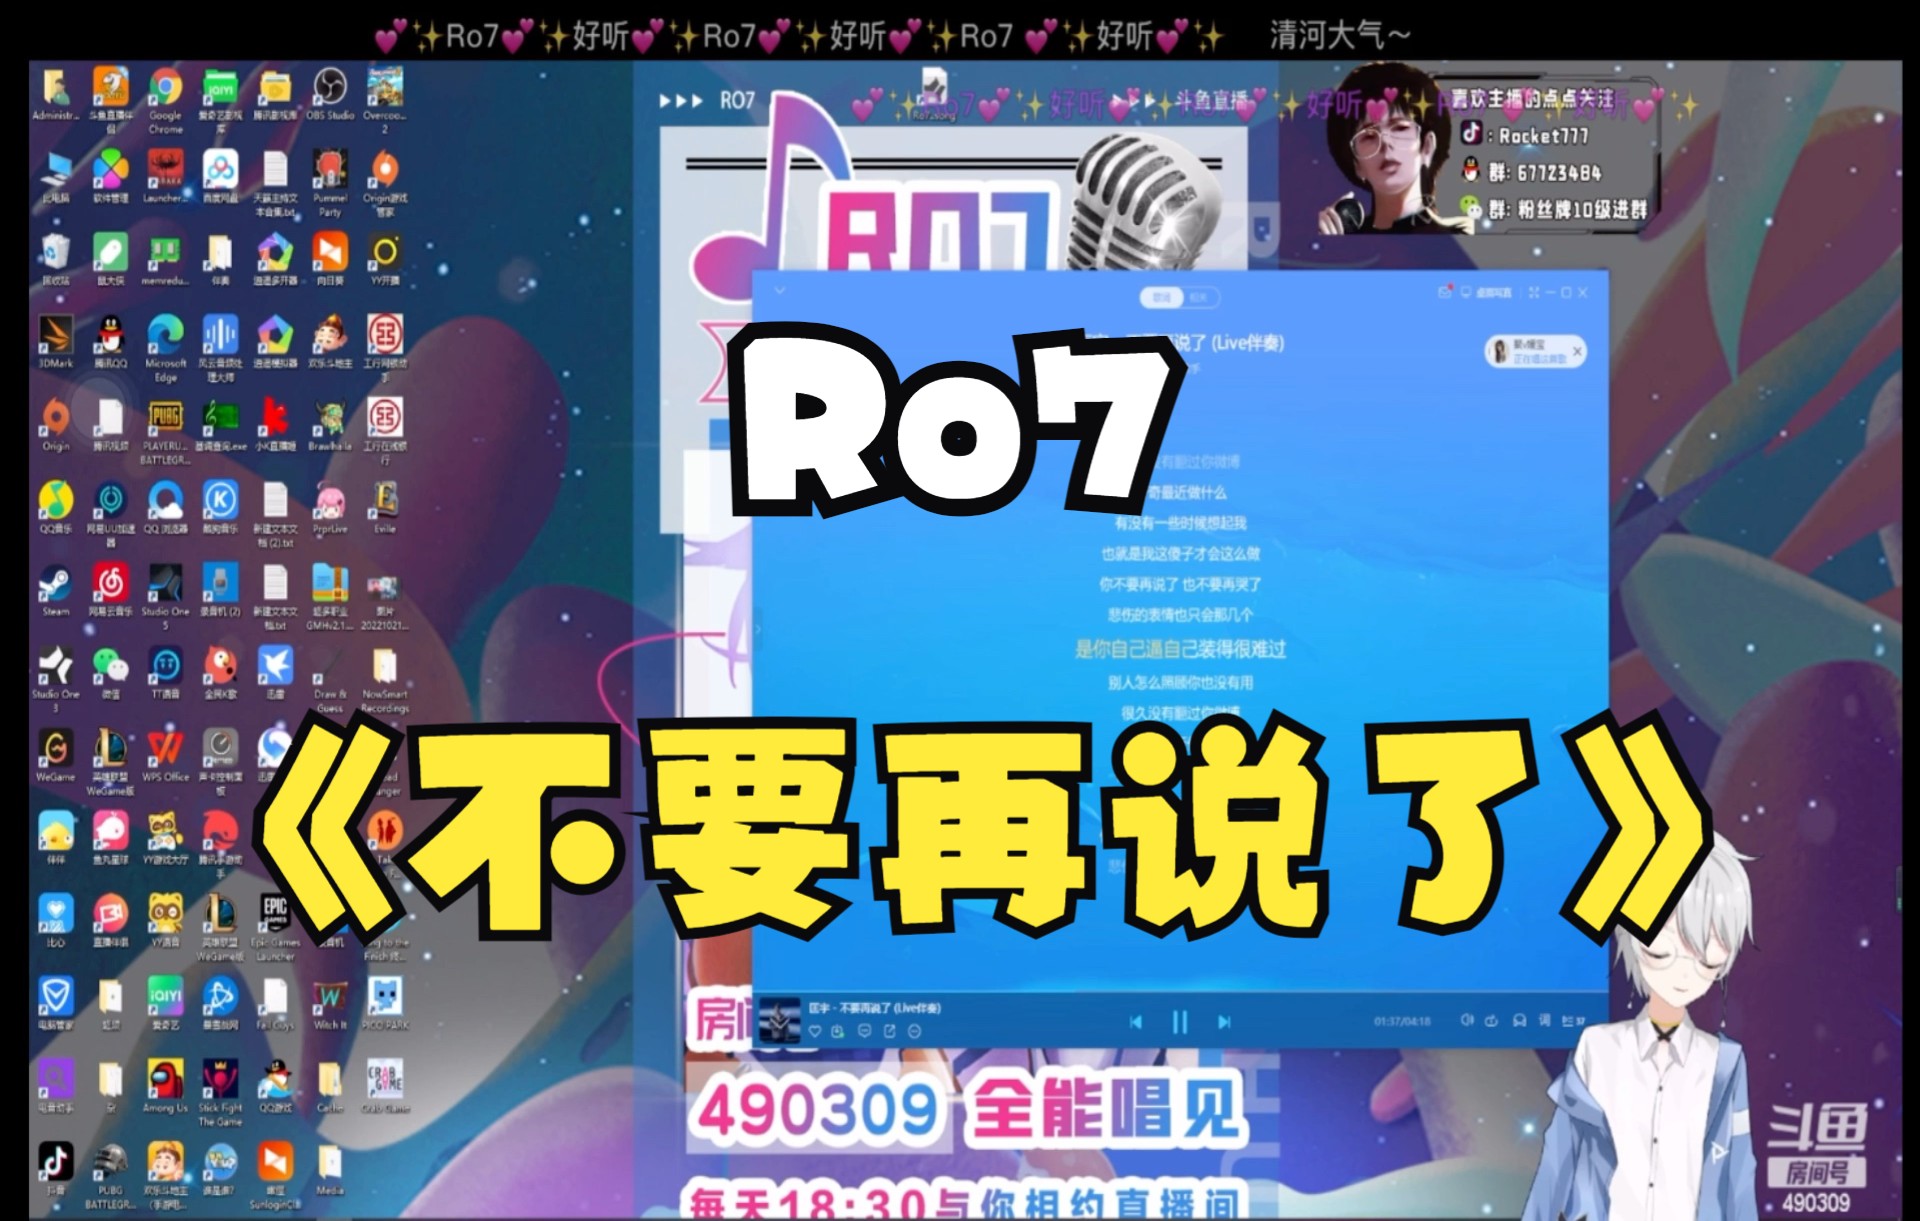Open the 腾讯QQ penguin icon
Screen dimensions: 1920x1221
click(x=110, y=342)
